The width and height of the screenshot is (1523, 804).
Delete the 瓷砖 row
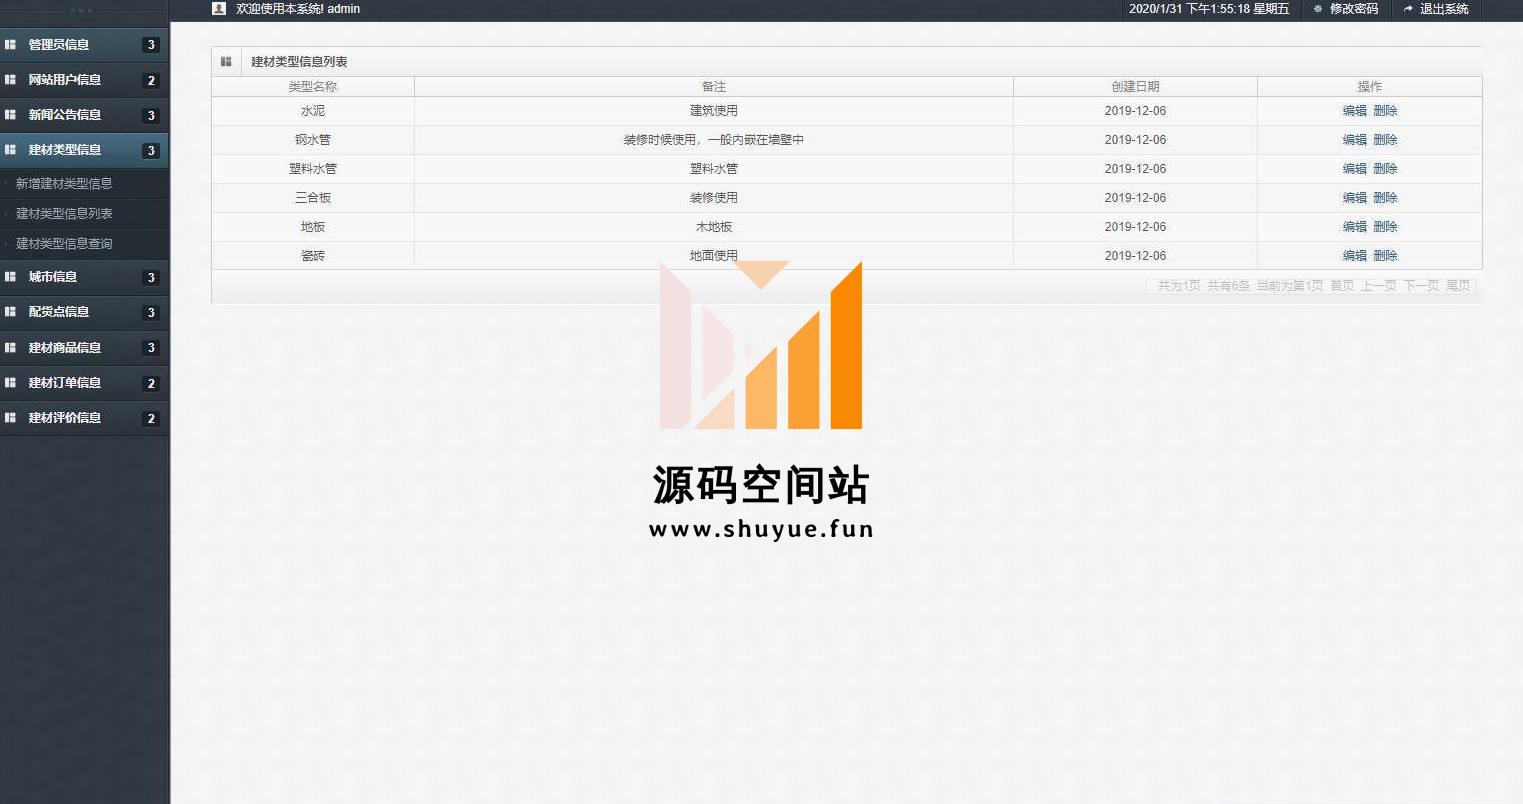click(1385, 256)
